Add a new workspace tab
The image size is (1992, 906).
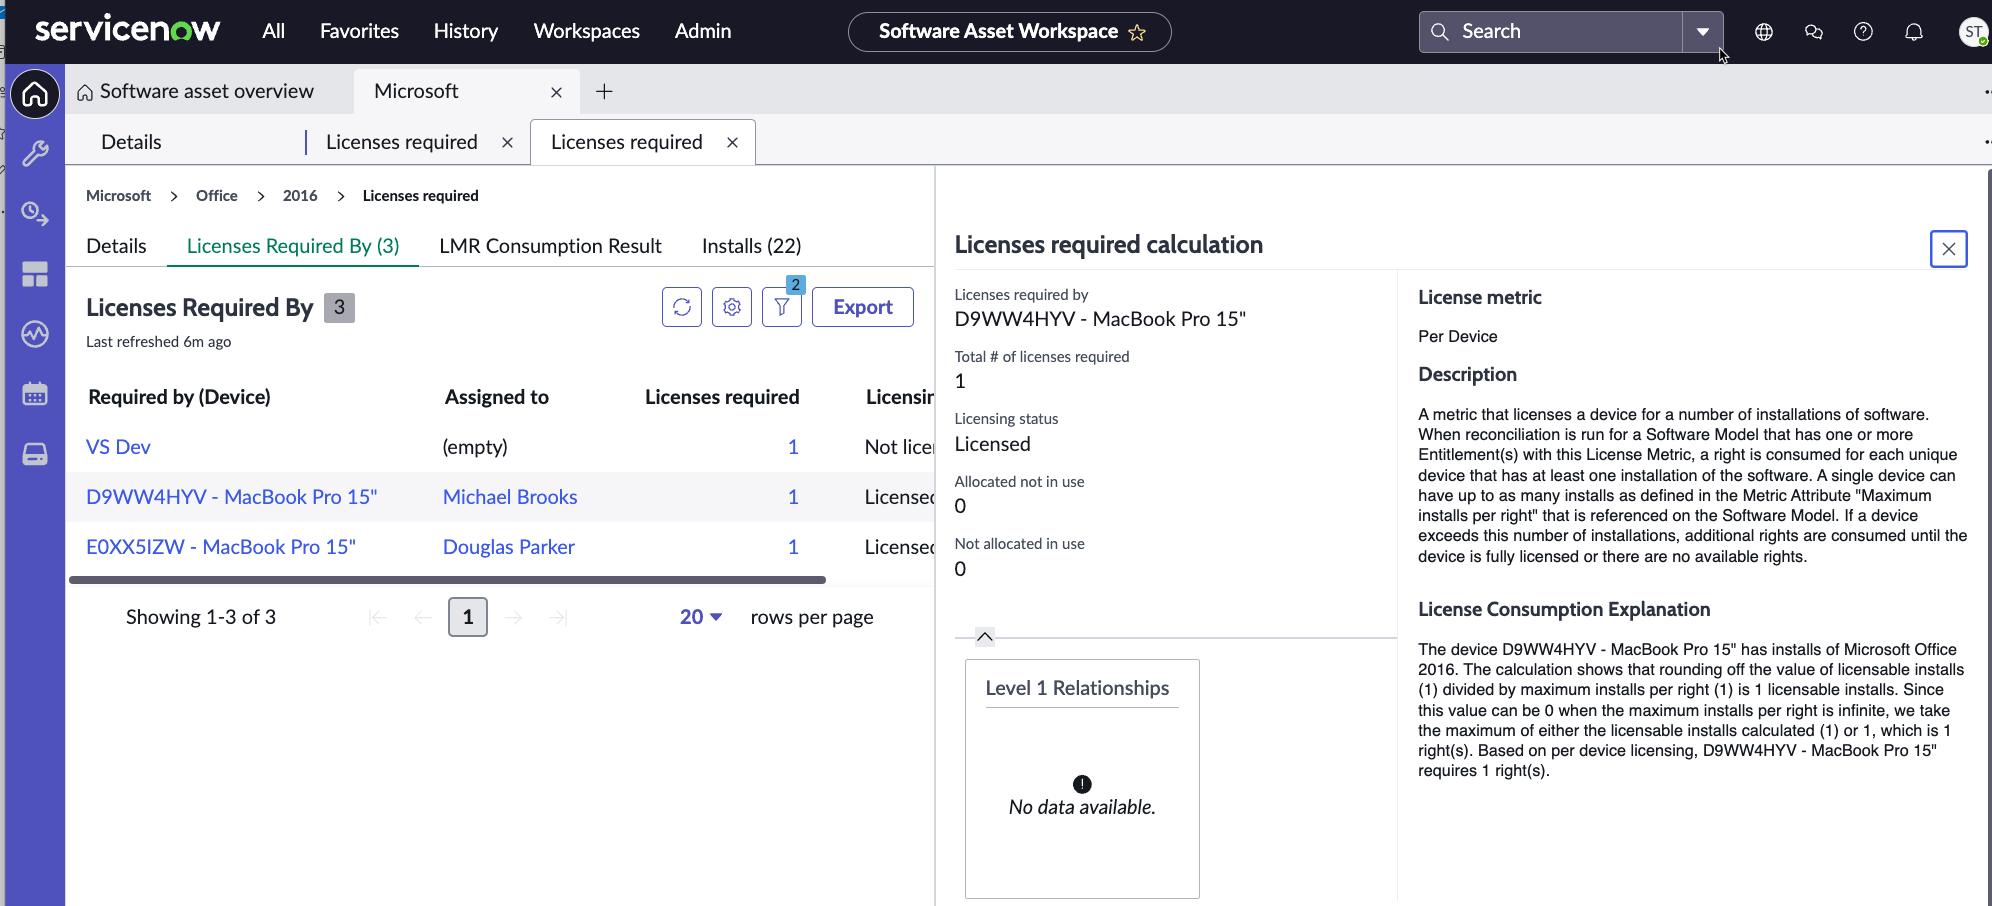point(604,92)
